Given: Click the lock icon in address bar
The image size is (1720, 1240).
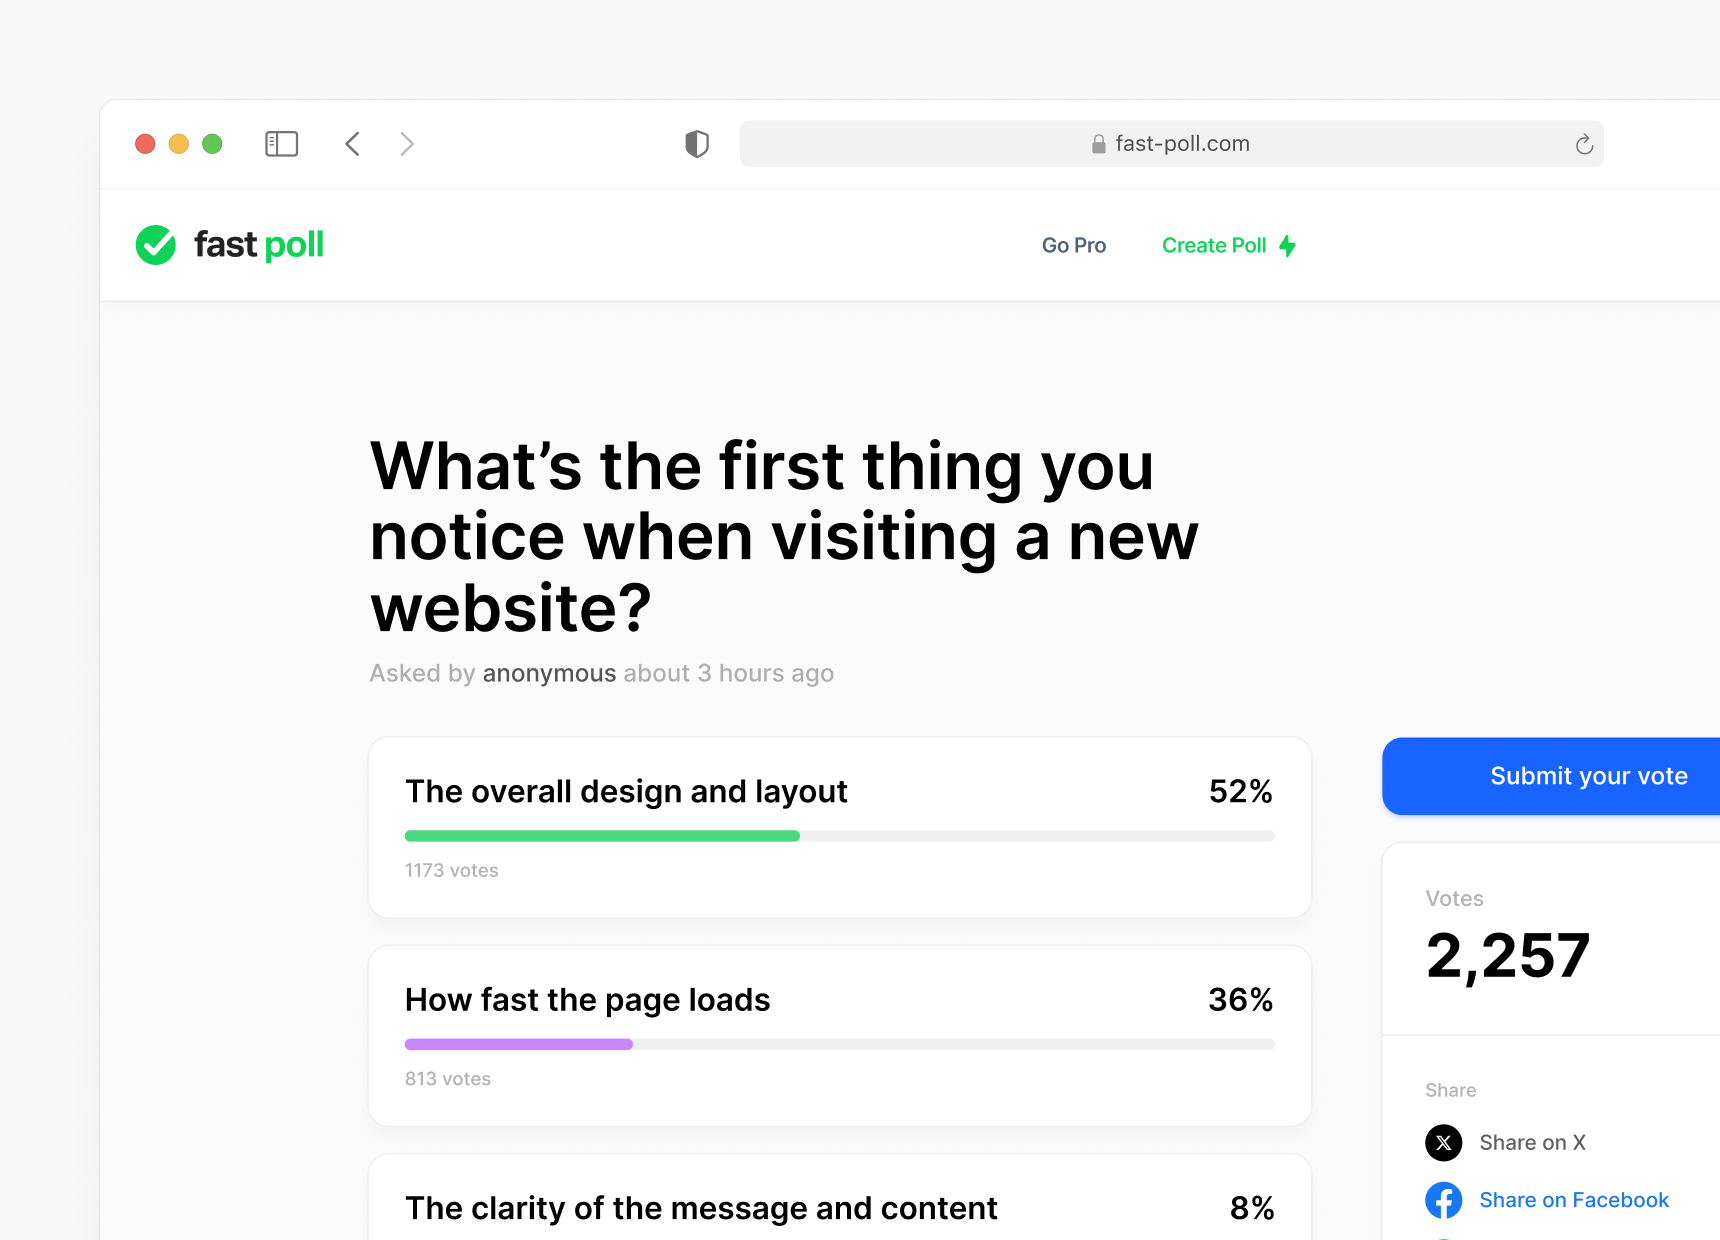Looking at the screenshot, I should pos(1098,144).
